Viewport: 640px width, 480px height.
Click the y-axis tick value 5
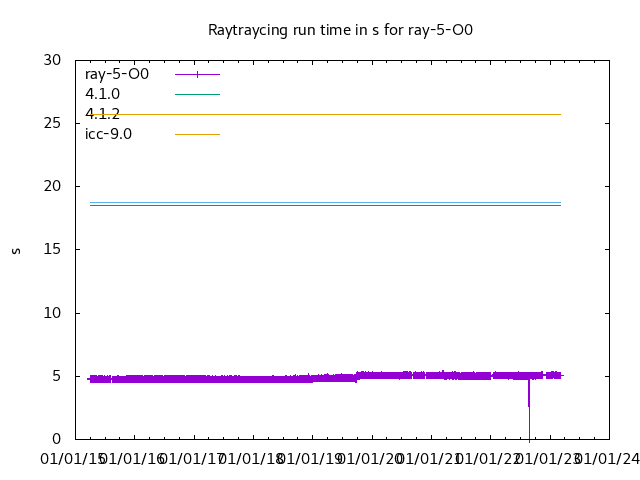[58, 376]
